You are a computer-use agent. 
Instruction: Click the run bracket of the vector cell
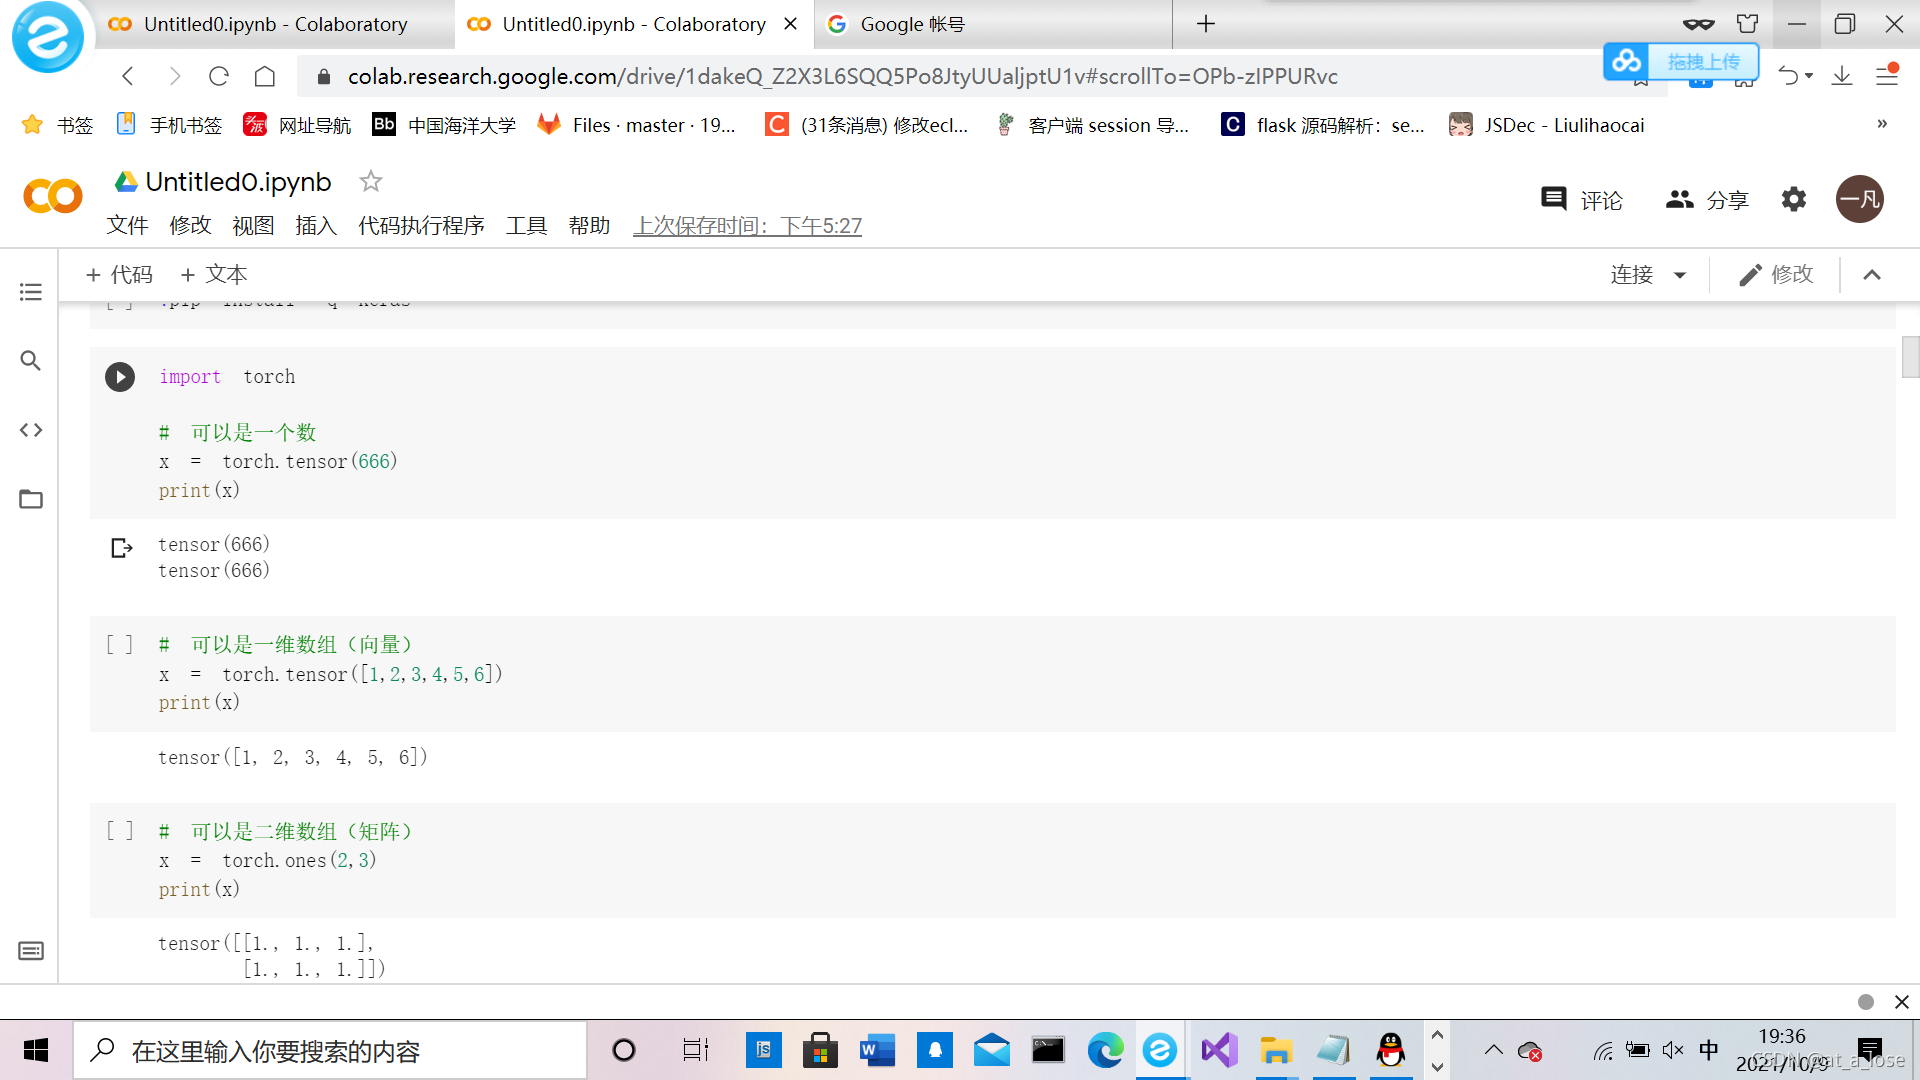coord(120,645)
